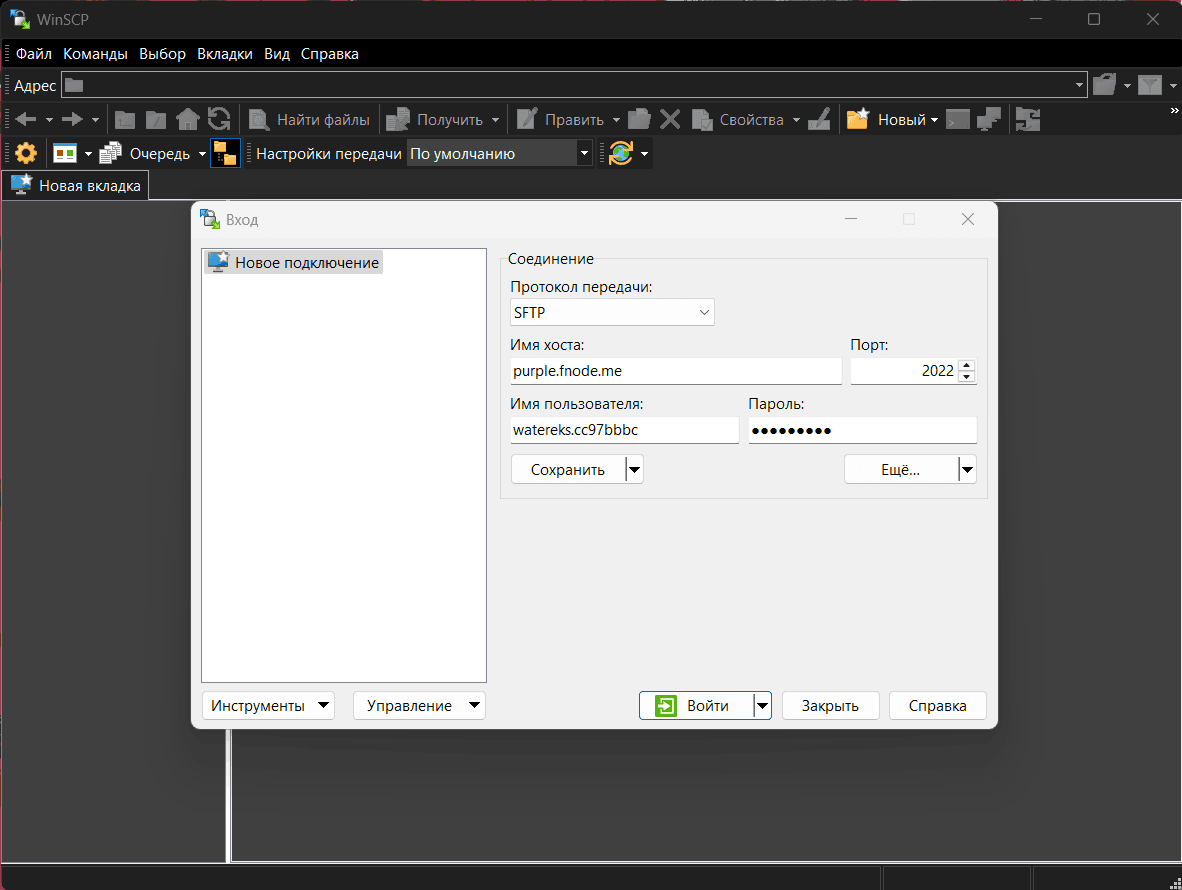Expand the transfer settings 'По умолчанию' dropdown
Screen dimensions: 1182x890
(584, 154)
